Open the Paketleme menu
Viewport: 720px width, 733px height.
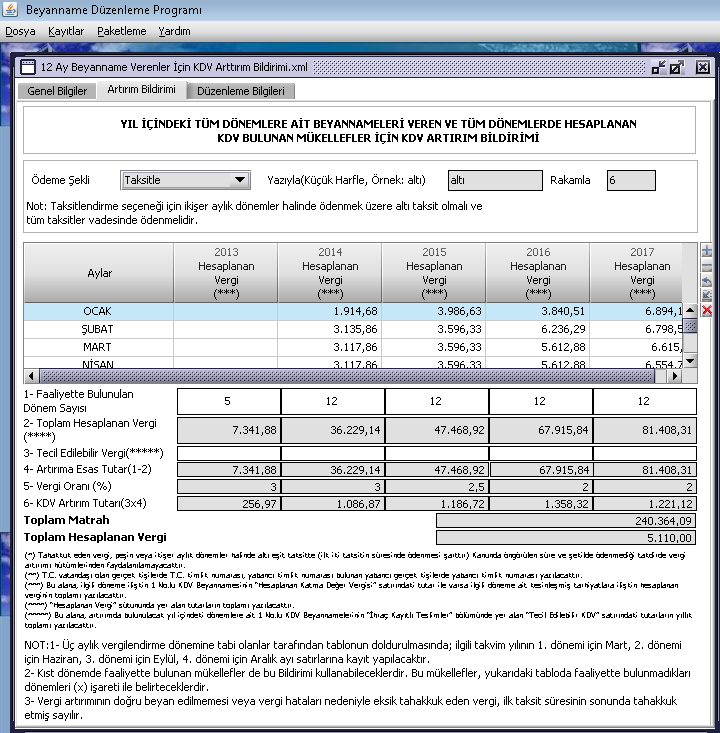point(122,31)
